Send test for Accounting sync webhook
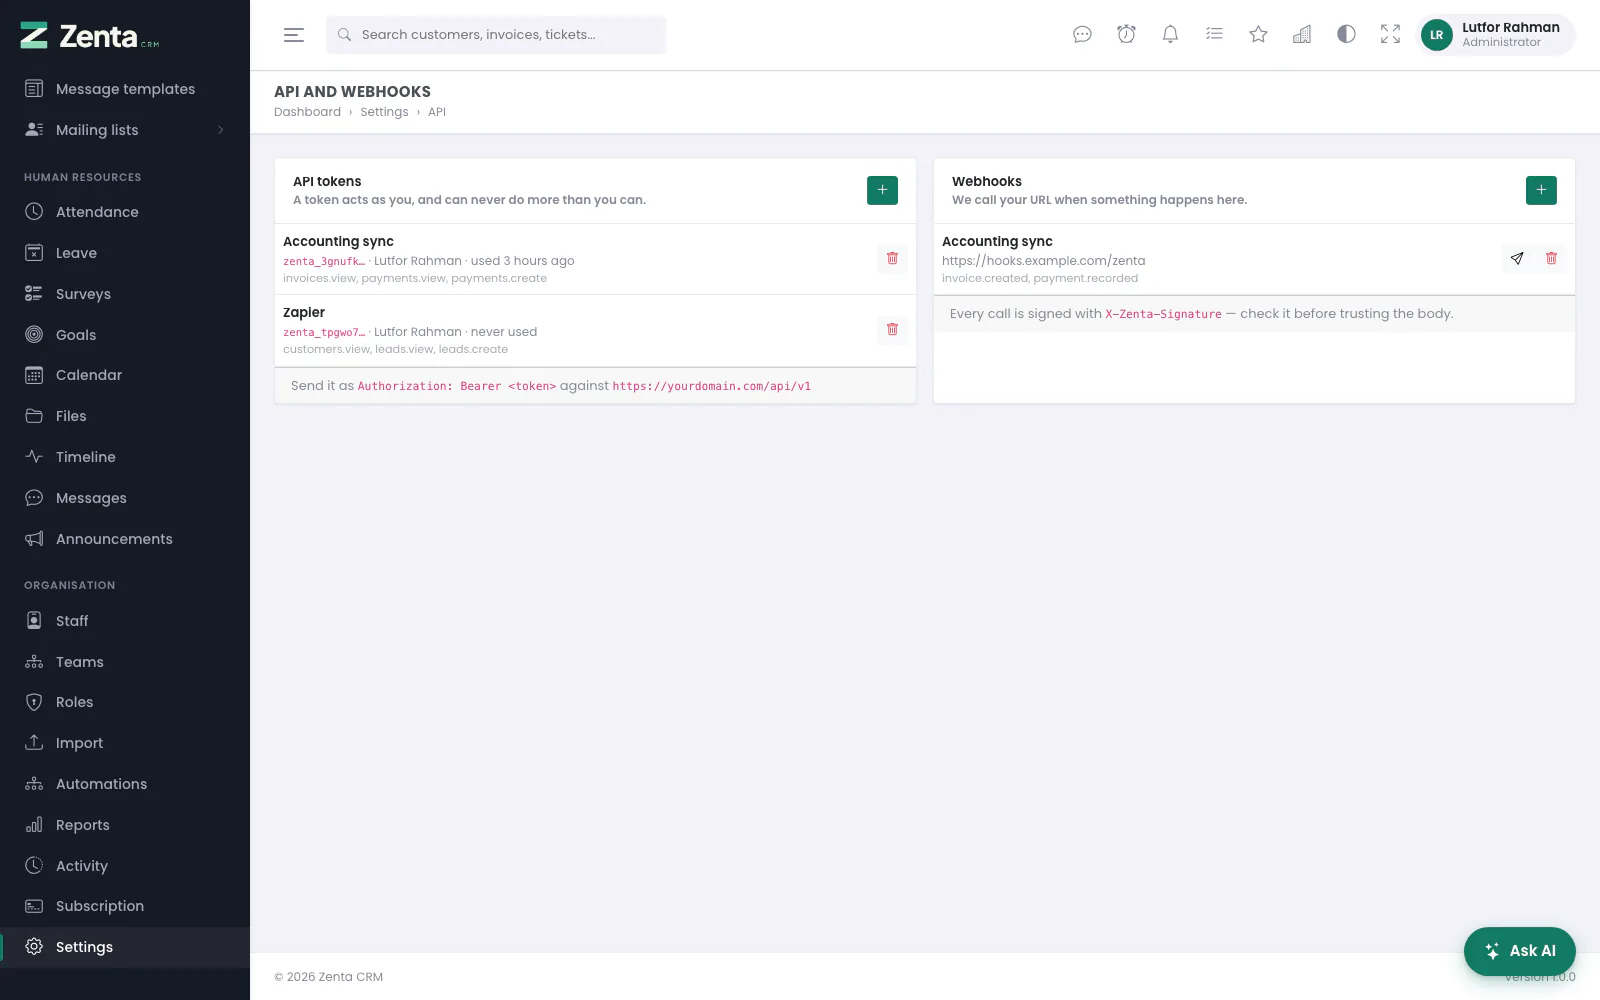This screenshot has height=1000, width=1600. (x=1517, y=258)
